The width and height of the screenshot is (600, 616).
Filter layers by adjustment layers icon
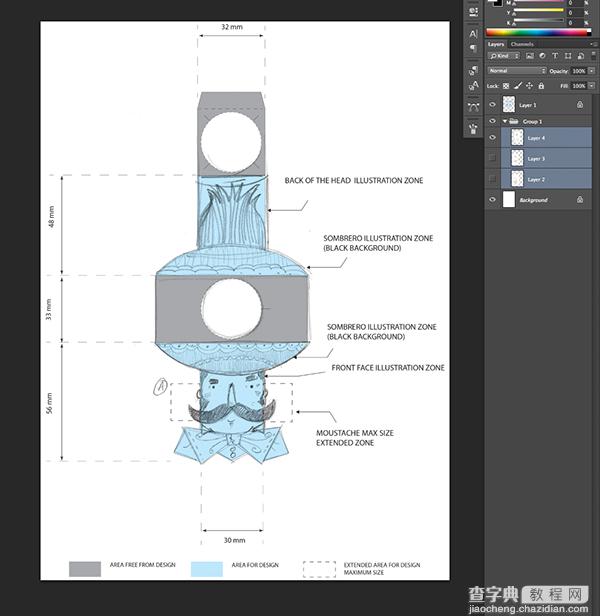coord(543,56)
